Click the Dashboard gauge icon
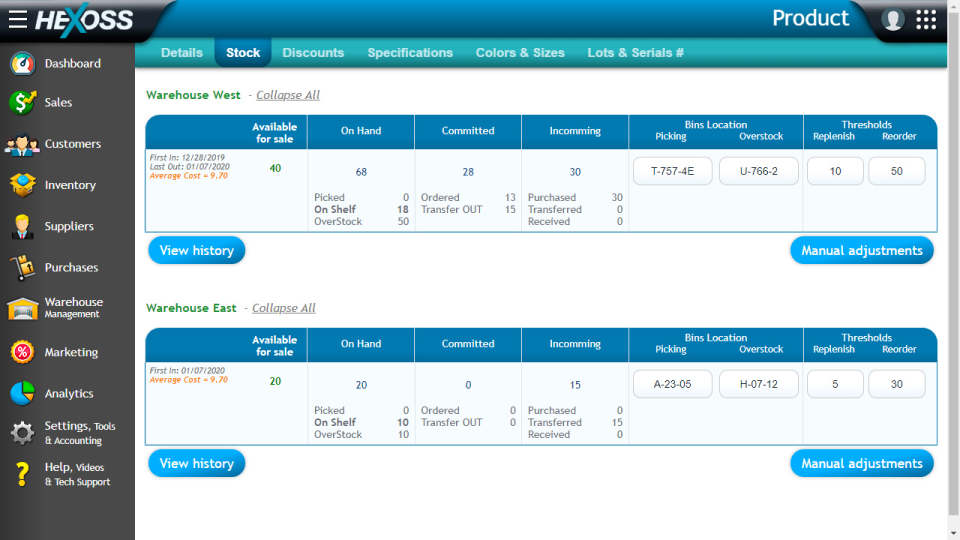 (x=23, y=64)
